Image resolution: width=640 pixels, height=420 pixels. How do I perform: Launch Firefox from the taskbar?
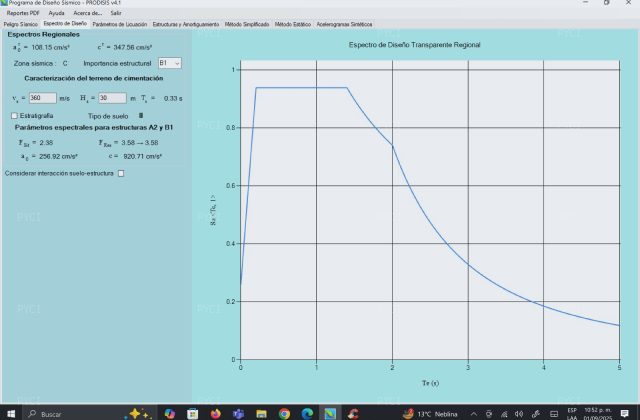coord(216,413)
